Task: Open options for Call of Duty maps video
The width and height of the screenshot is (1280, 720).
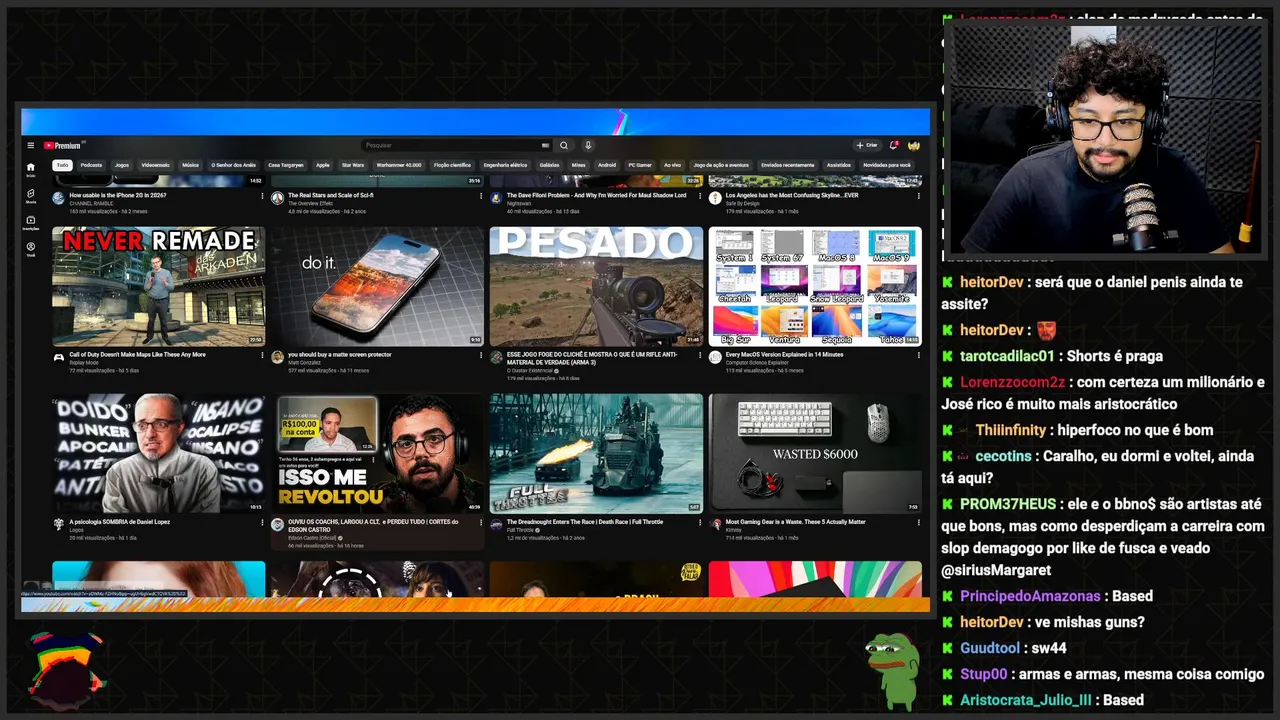Action: [x=262, y=355]
